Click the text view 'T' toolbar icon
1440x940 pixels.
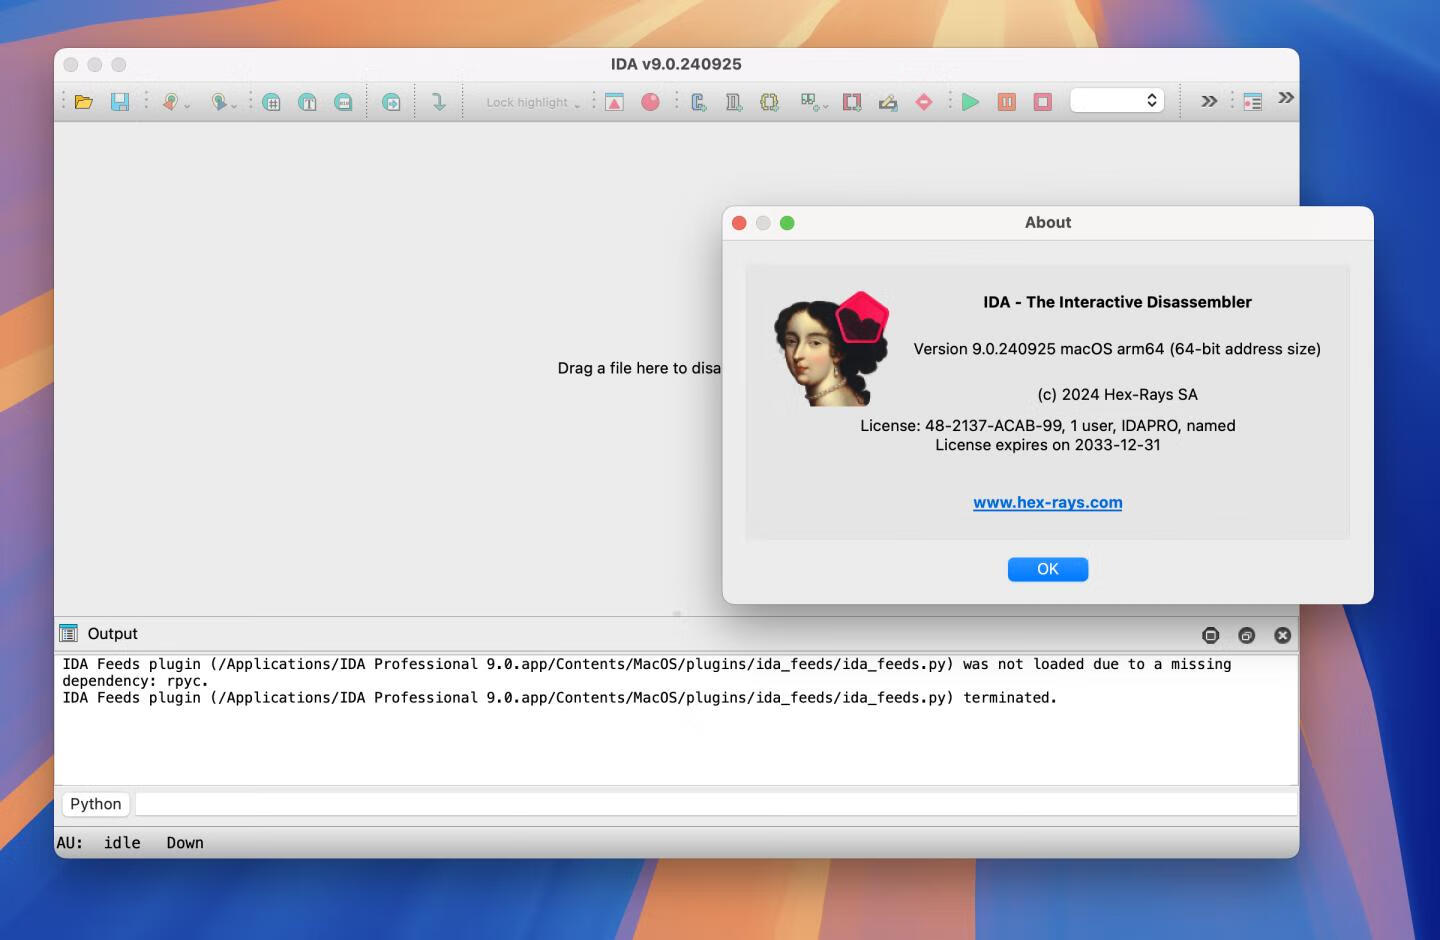pyautogui.click(x=308, y=102)
